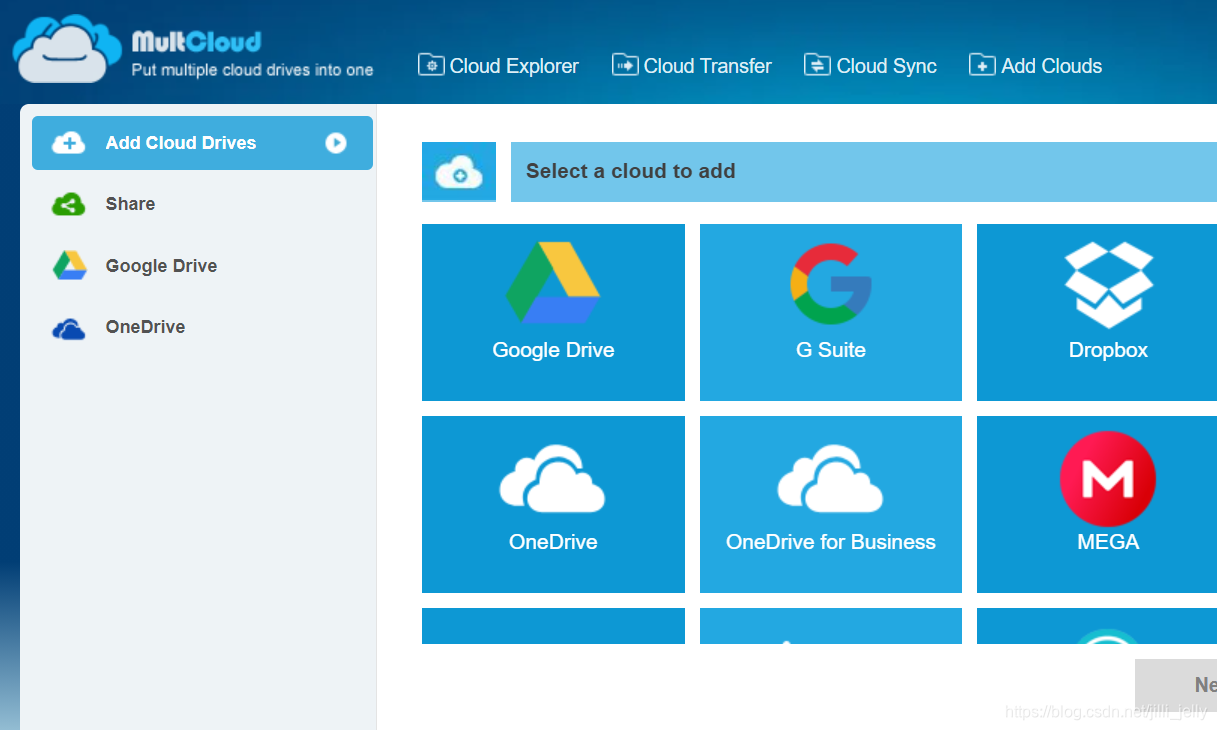Click the green Share icon
This screenshot has height=730, width=1217.
(x=68, y=204)
